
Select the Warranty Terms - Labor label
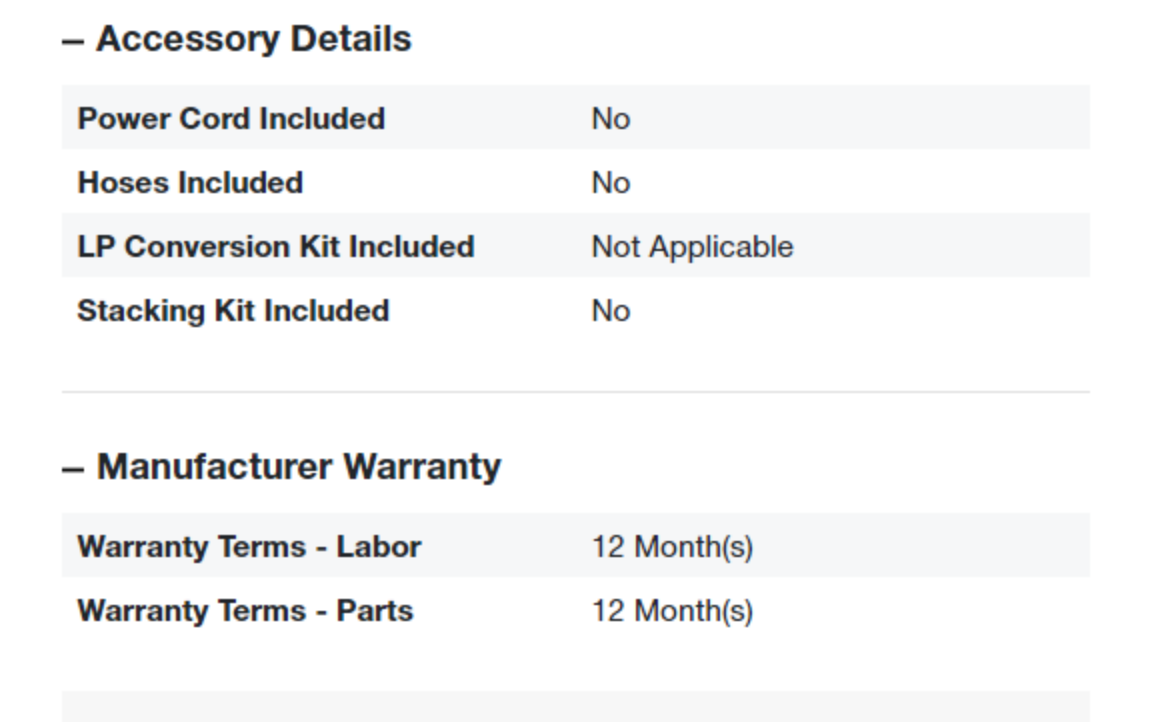coord(249,547)
